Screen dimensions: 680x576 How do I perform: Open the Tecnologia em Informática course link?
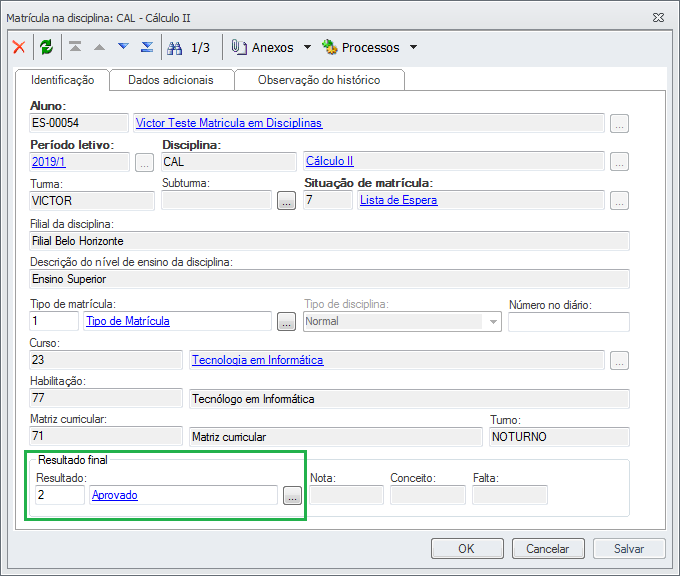click(258, 360)
